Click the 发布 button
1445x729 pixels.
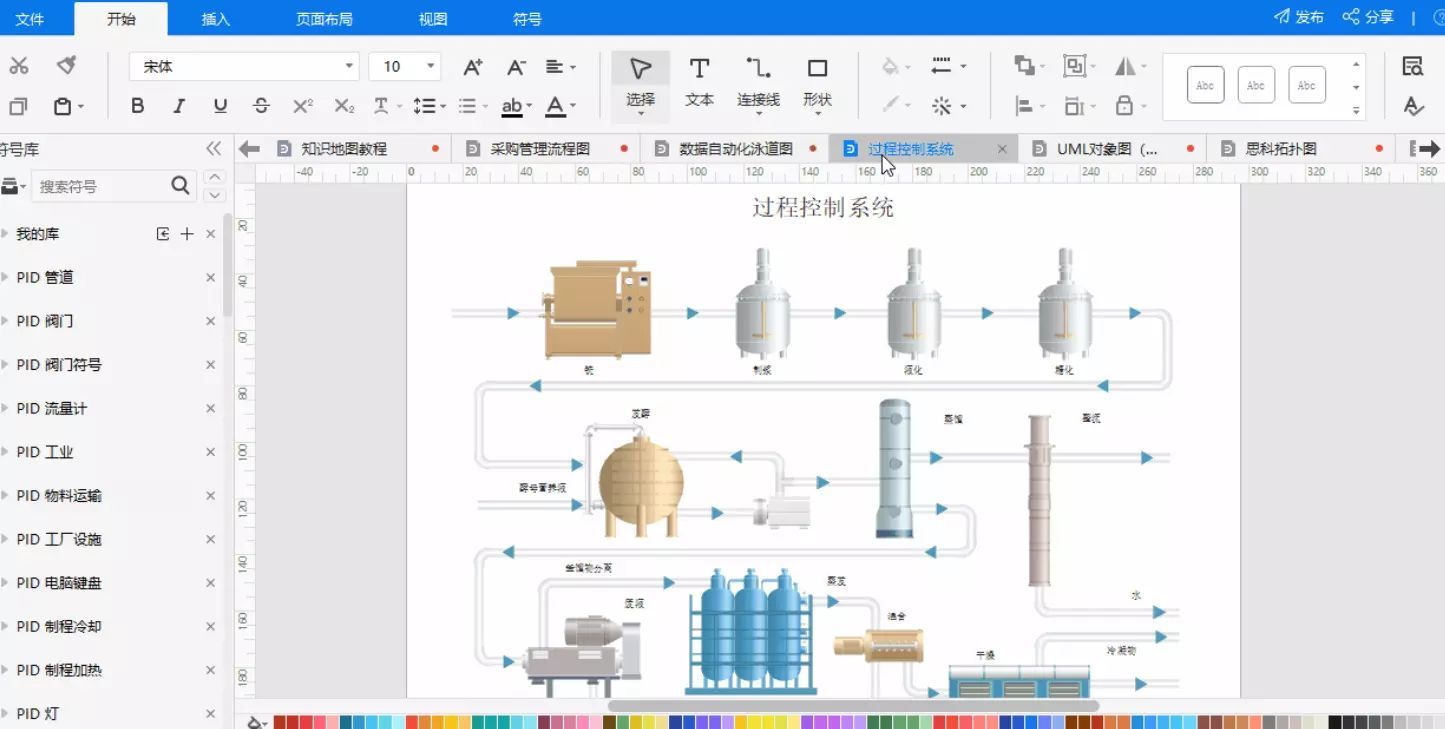click(1299, 17)
